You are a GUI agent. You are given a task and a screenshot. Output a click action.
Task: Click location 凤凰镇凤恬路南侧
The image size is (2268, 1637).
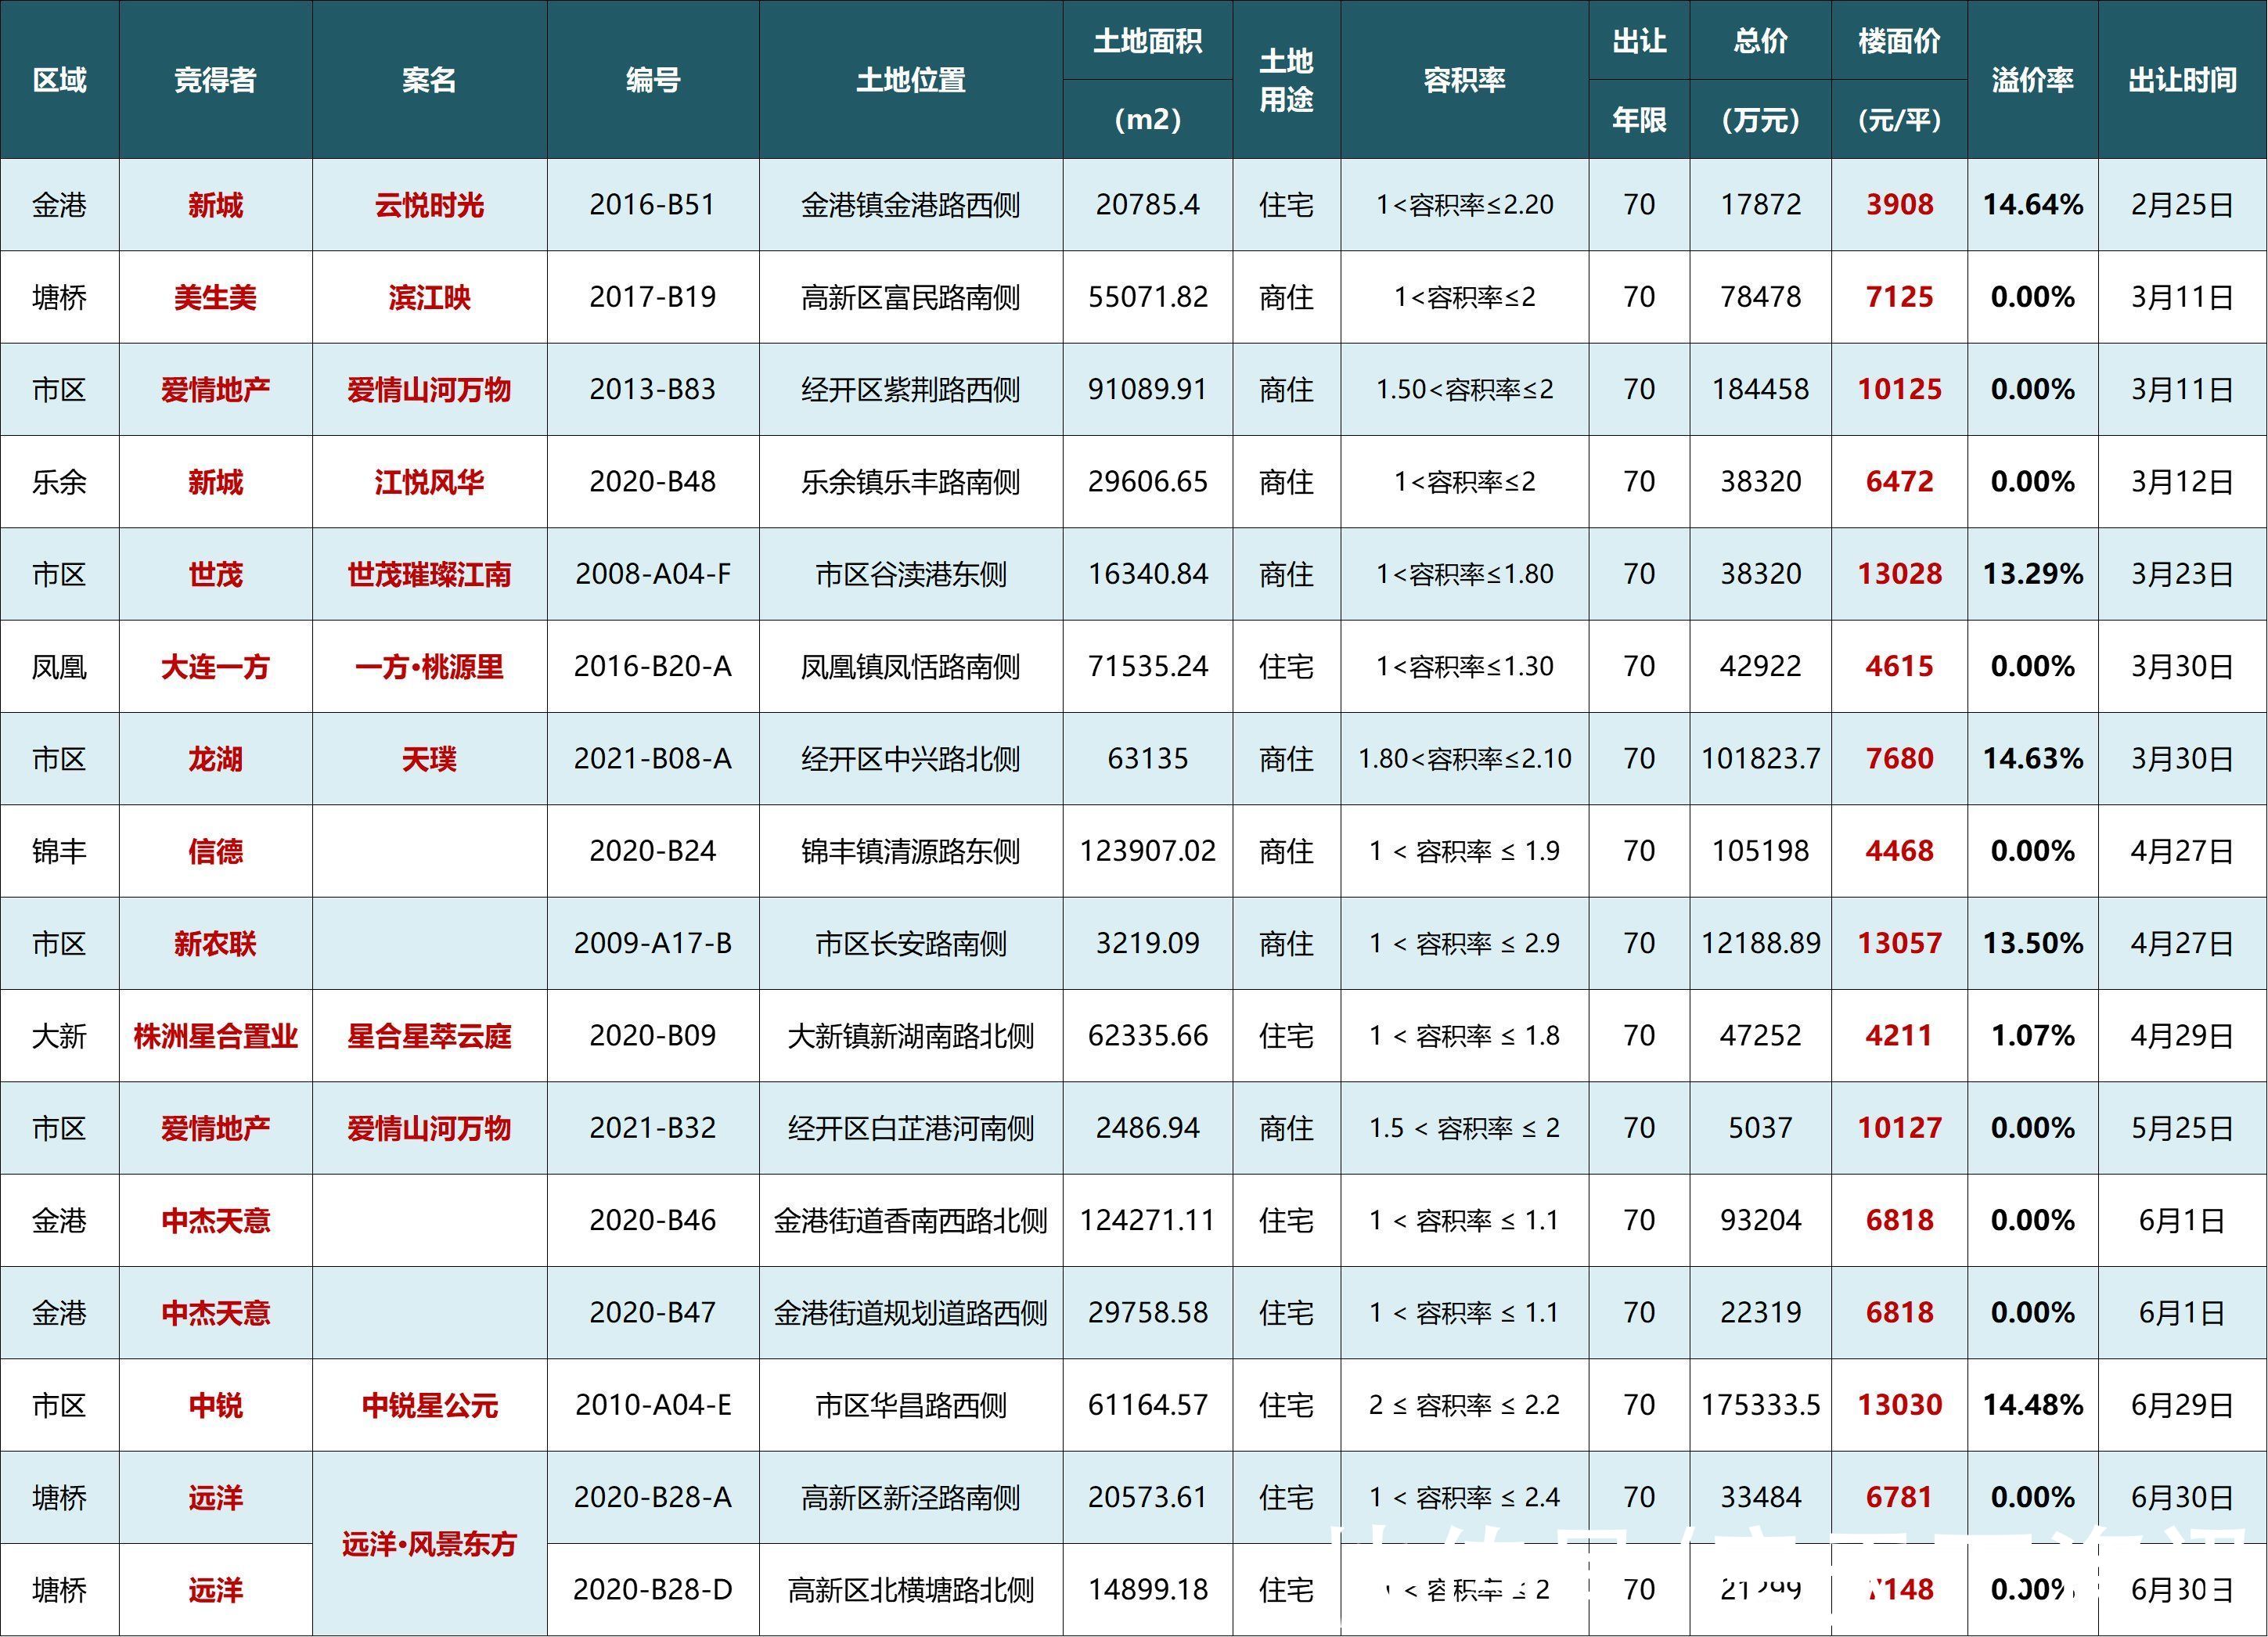910,666
